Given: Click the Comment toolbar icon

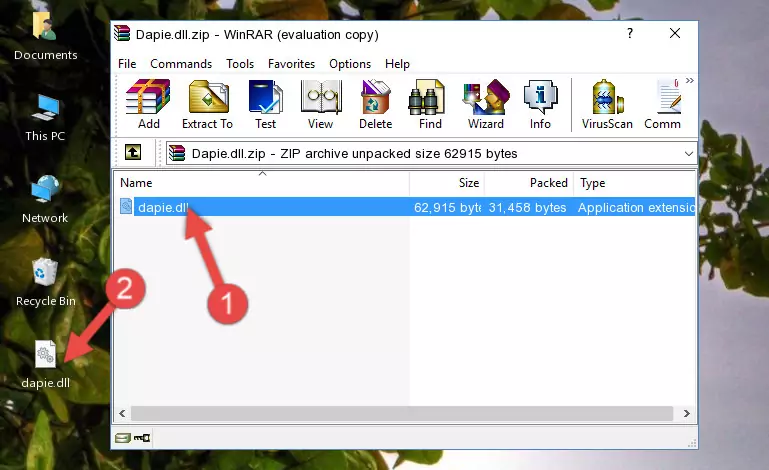Looking at the screenshot, I should click(663, 104).
